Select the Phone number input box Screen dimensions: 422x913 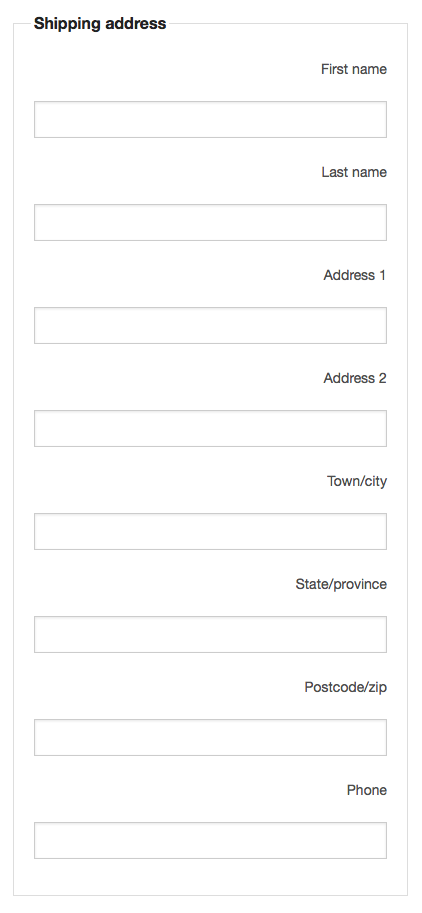click(210, 841)
